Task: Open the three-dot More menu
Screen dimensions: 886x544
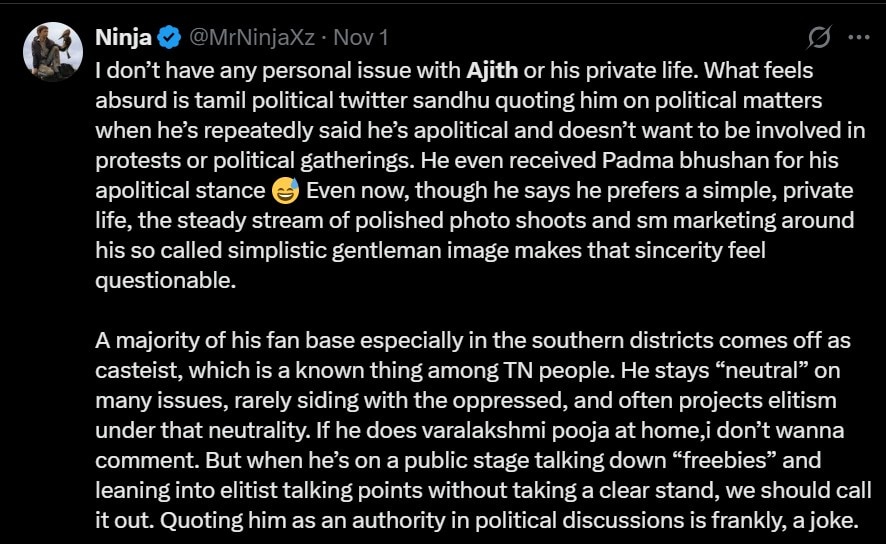Action: [858, 38]
